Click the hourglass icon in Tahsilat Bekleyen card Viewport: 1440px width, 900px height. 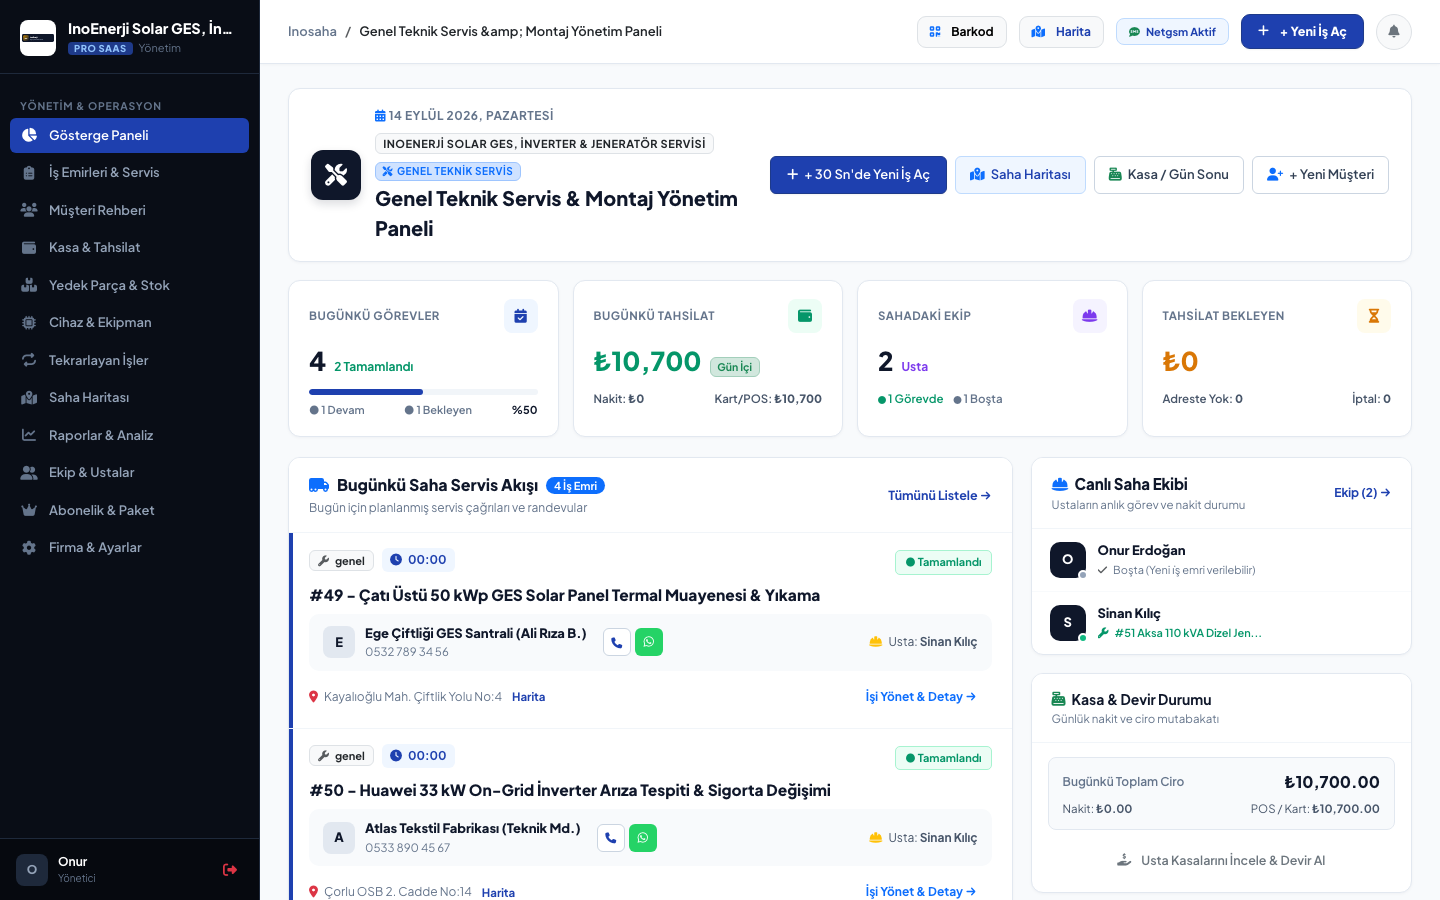[x=1374, y=316]
